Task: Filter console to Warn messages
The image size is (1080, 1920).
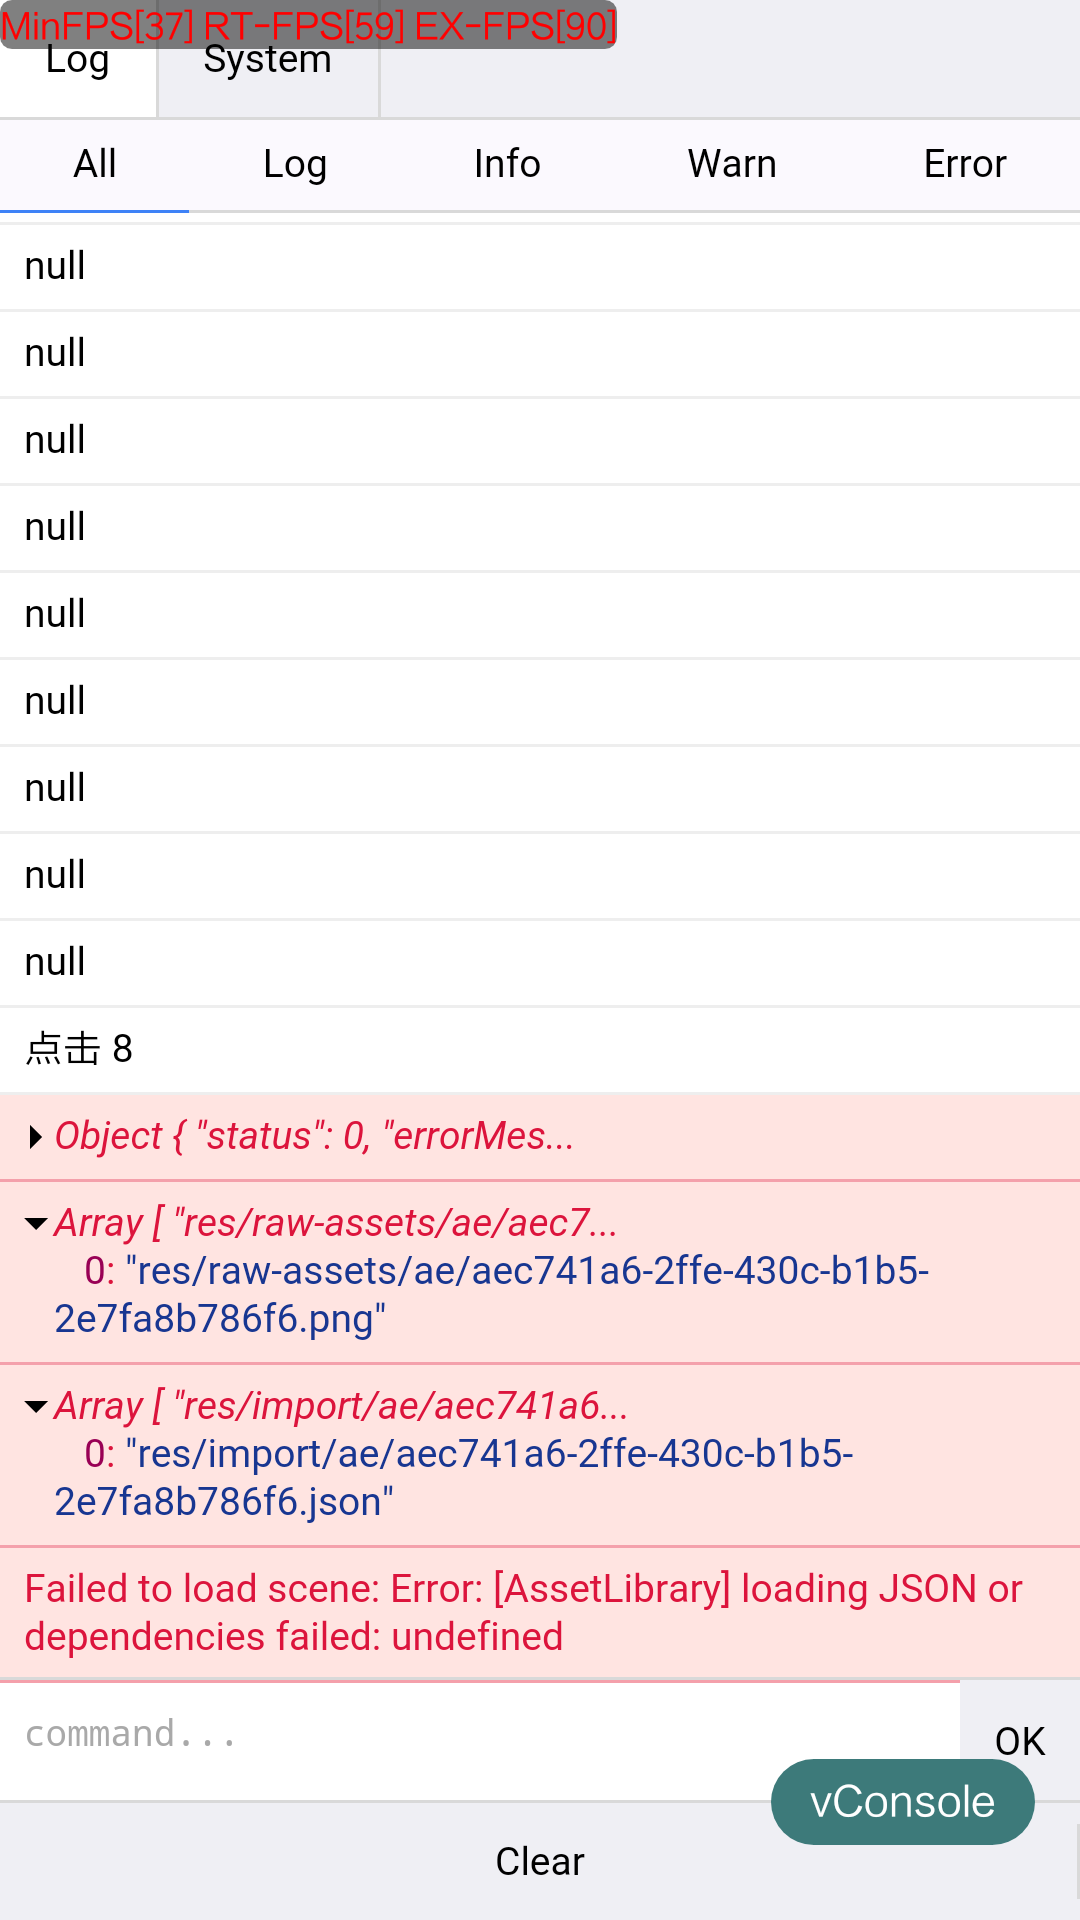Action: click(x=732, y=165)
